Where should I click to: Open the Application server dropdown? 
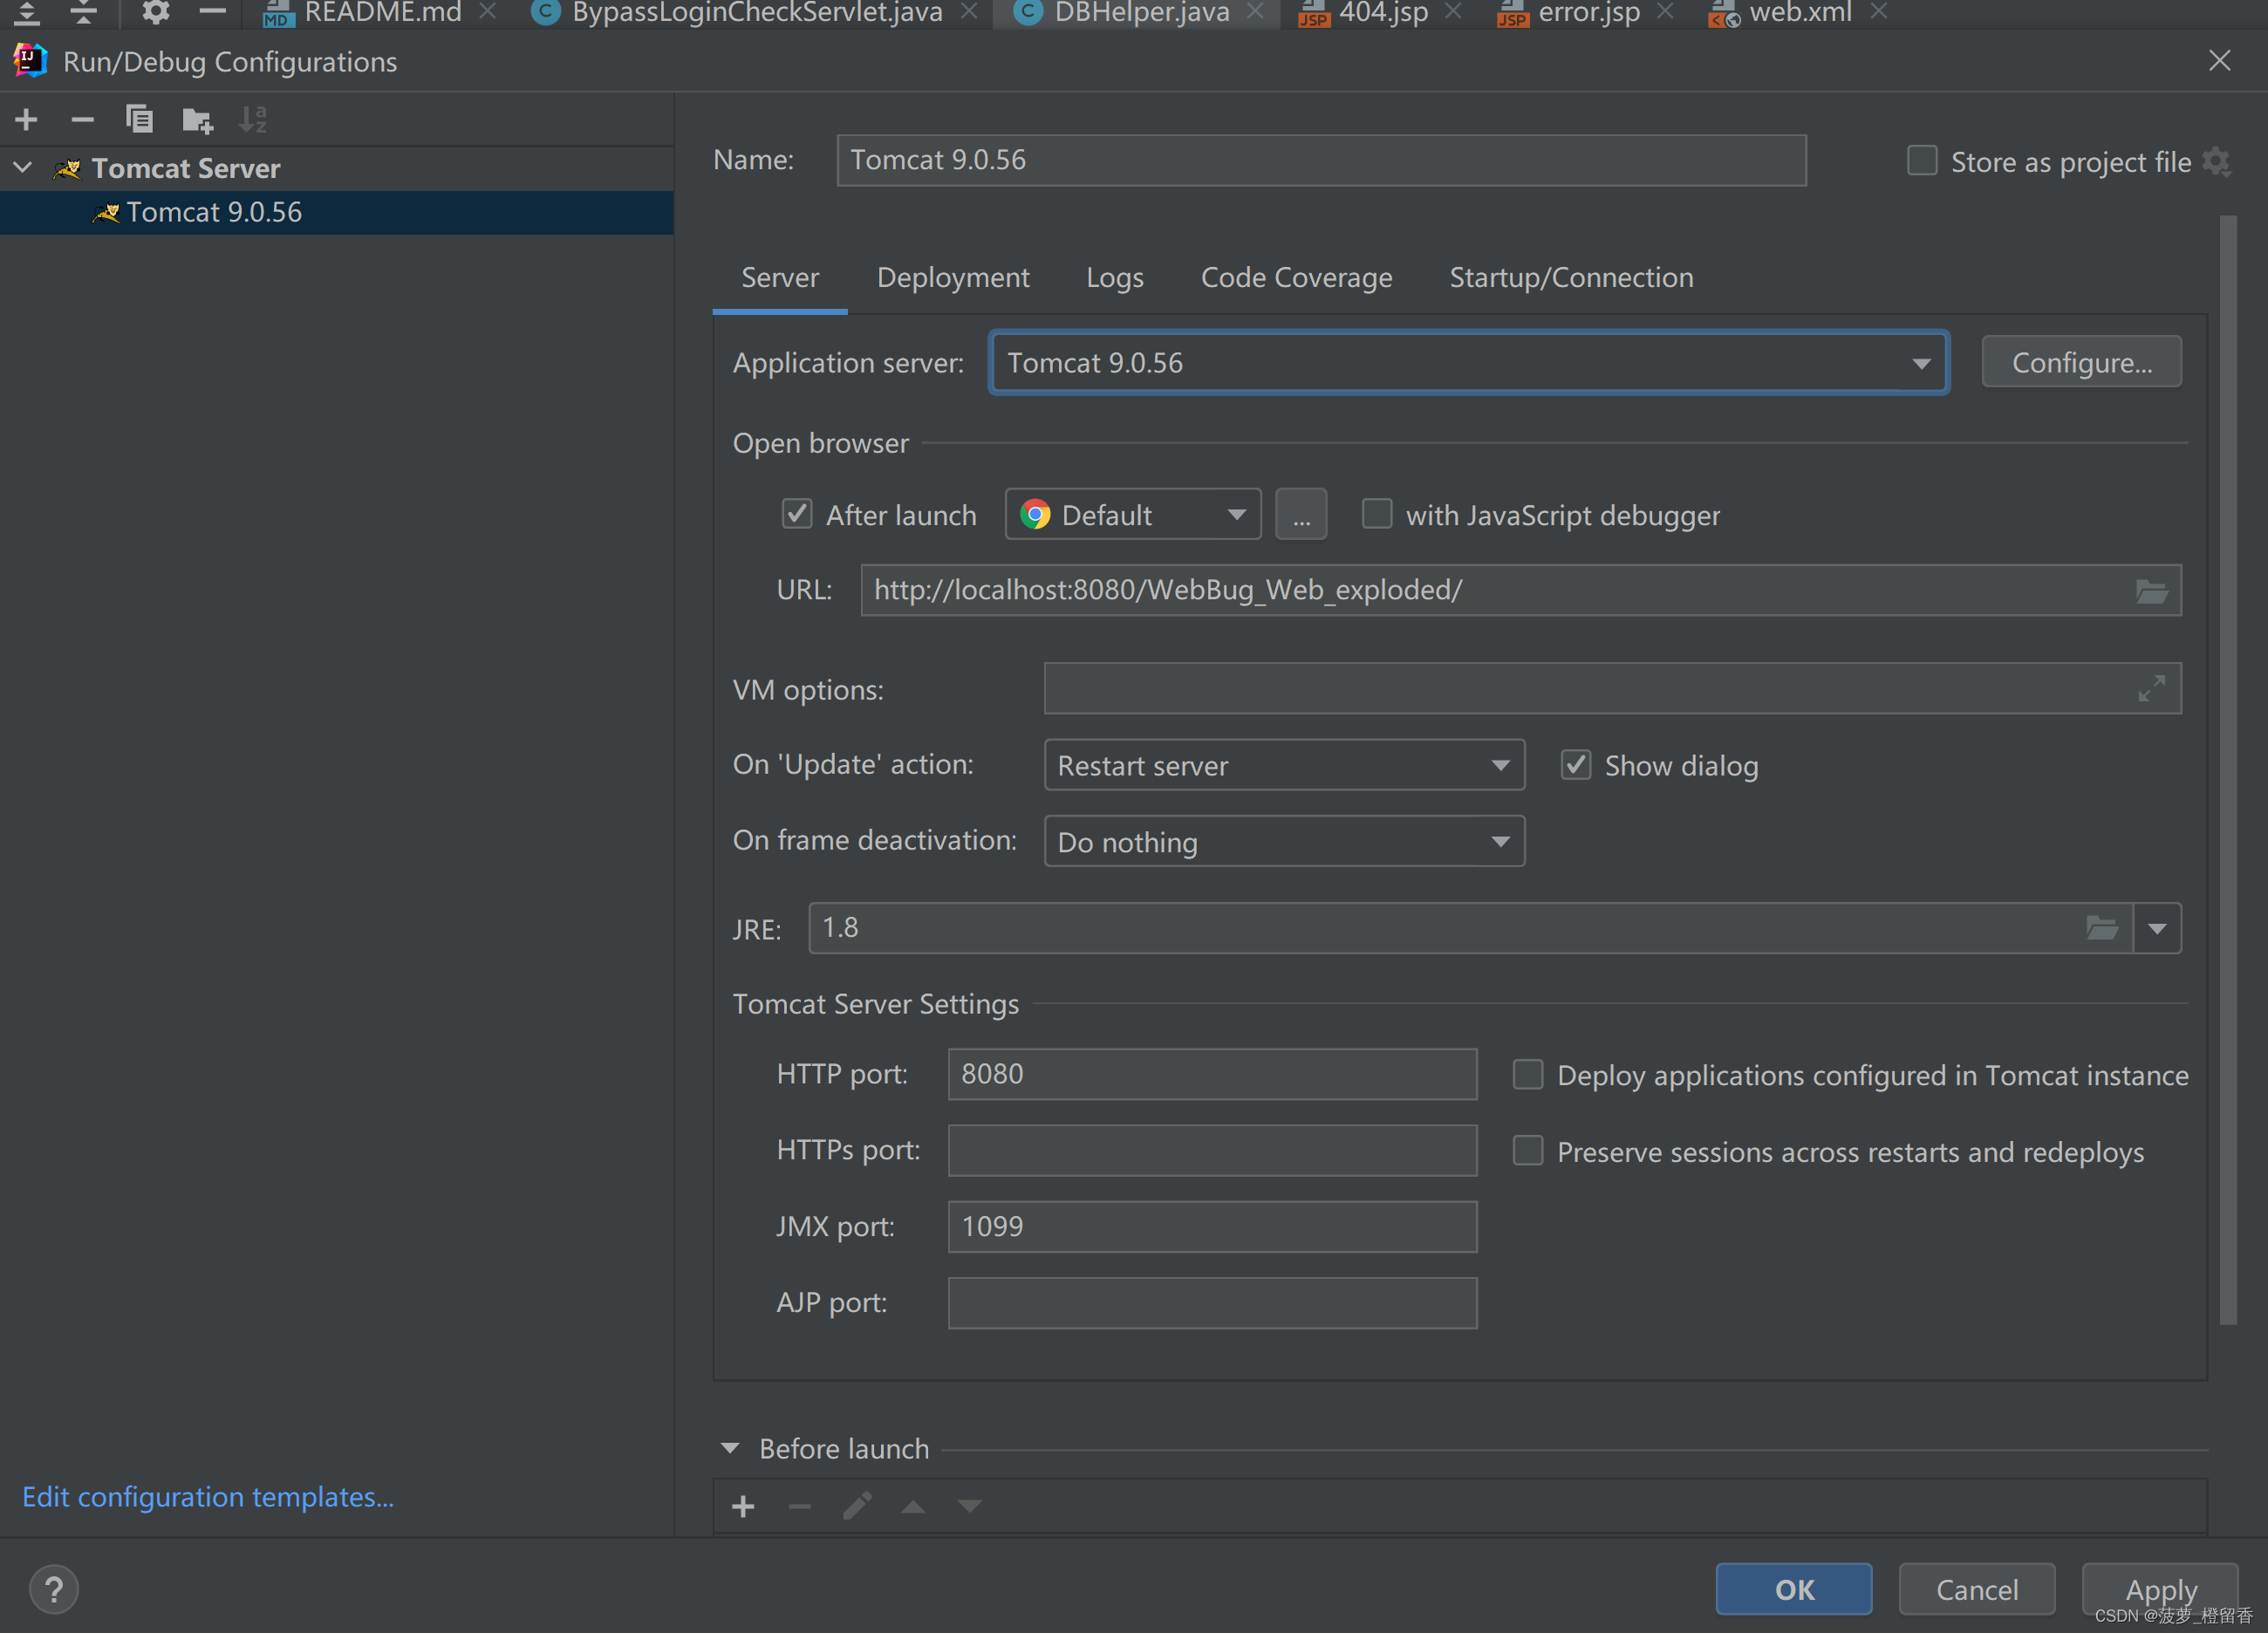point(1469,363)
